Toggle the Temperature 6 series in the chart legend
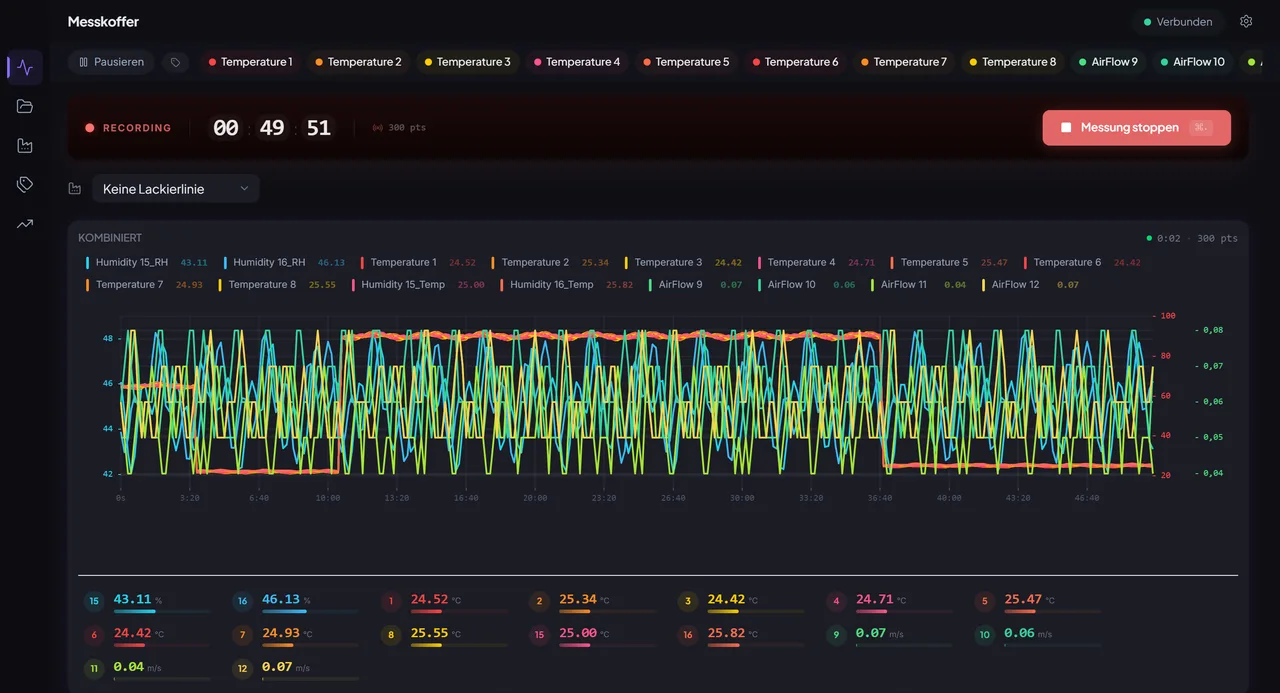The height and width of the screenshot is (693, 1280). pyautogui.click(x=1082, y=263)
